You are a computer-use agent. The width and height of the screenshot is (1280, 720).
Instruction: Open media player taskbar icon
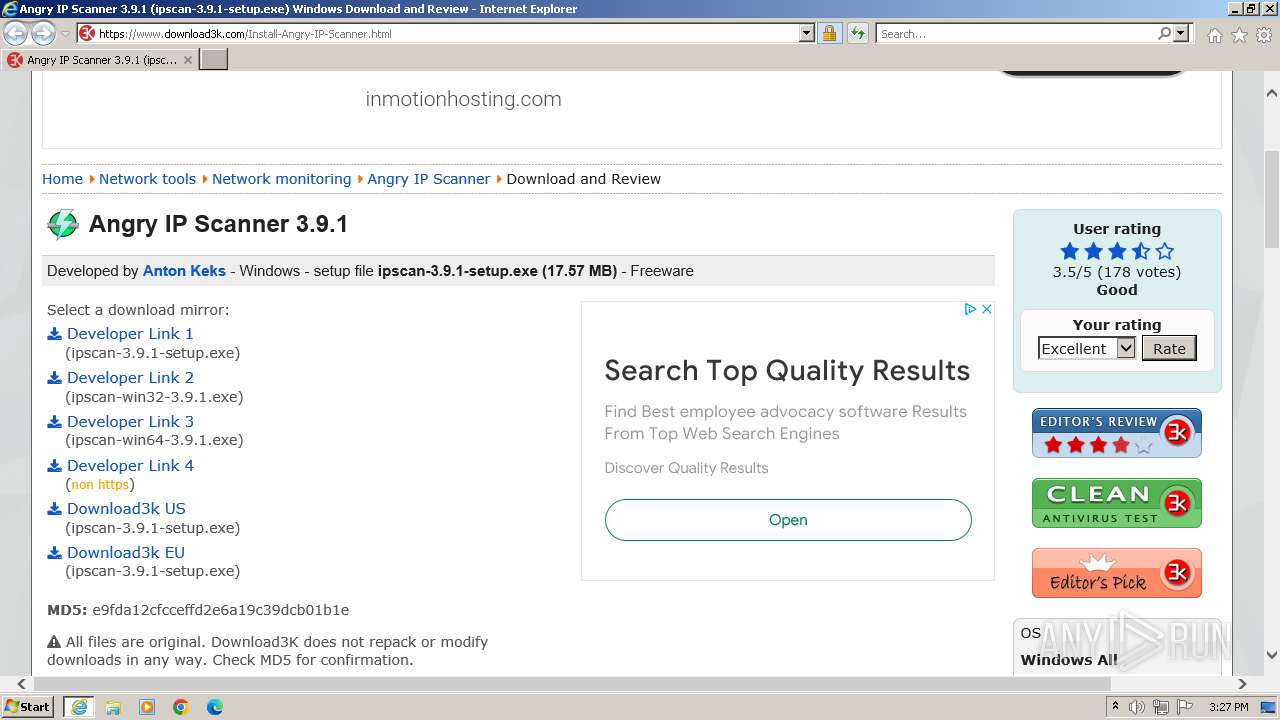tap(147, 707)
